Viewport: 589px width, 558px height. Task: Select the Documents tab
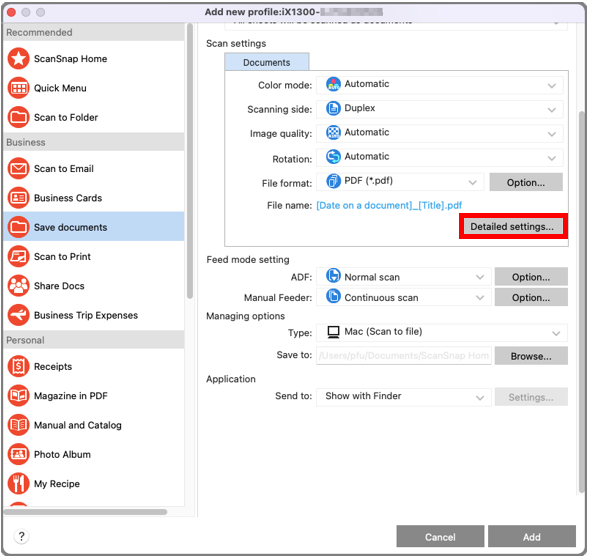coord(267,62)
